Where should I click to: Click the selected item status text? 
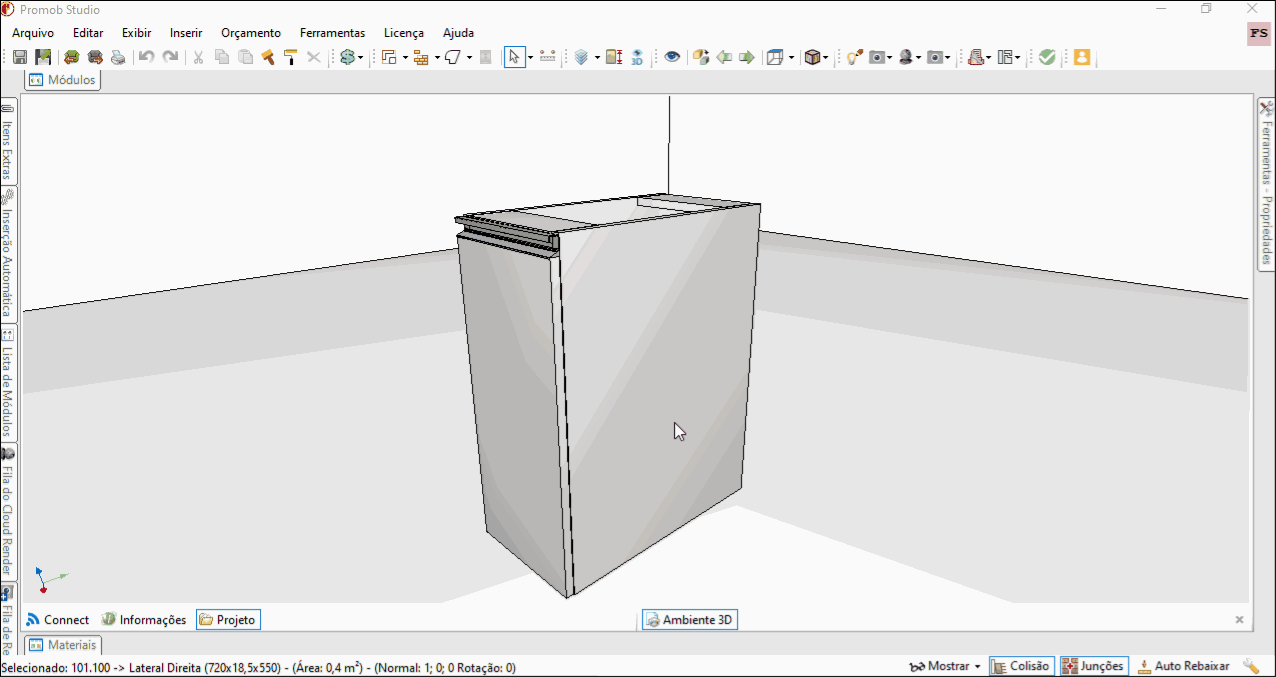point(258,668)
